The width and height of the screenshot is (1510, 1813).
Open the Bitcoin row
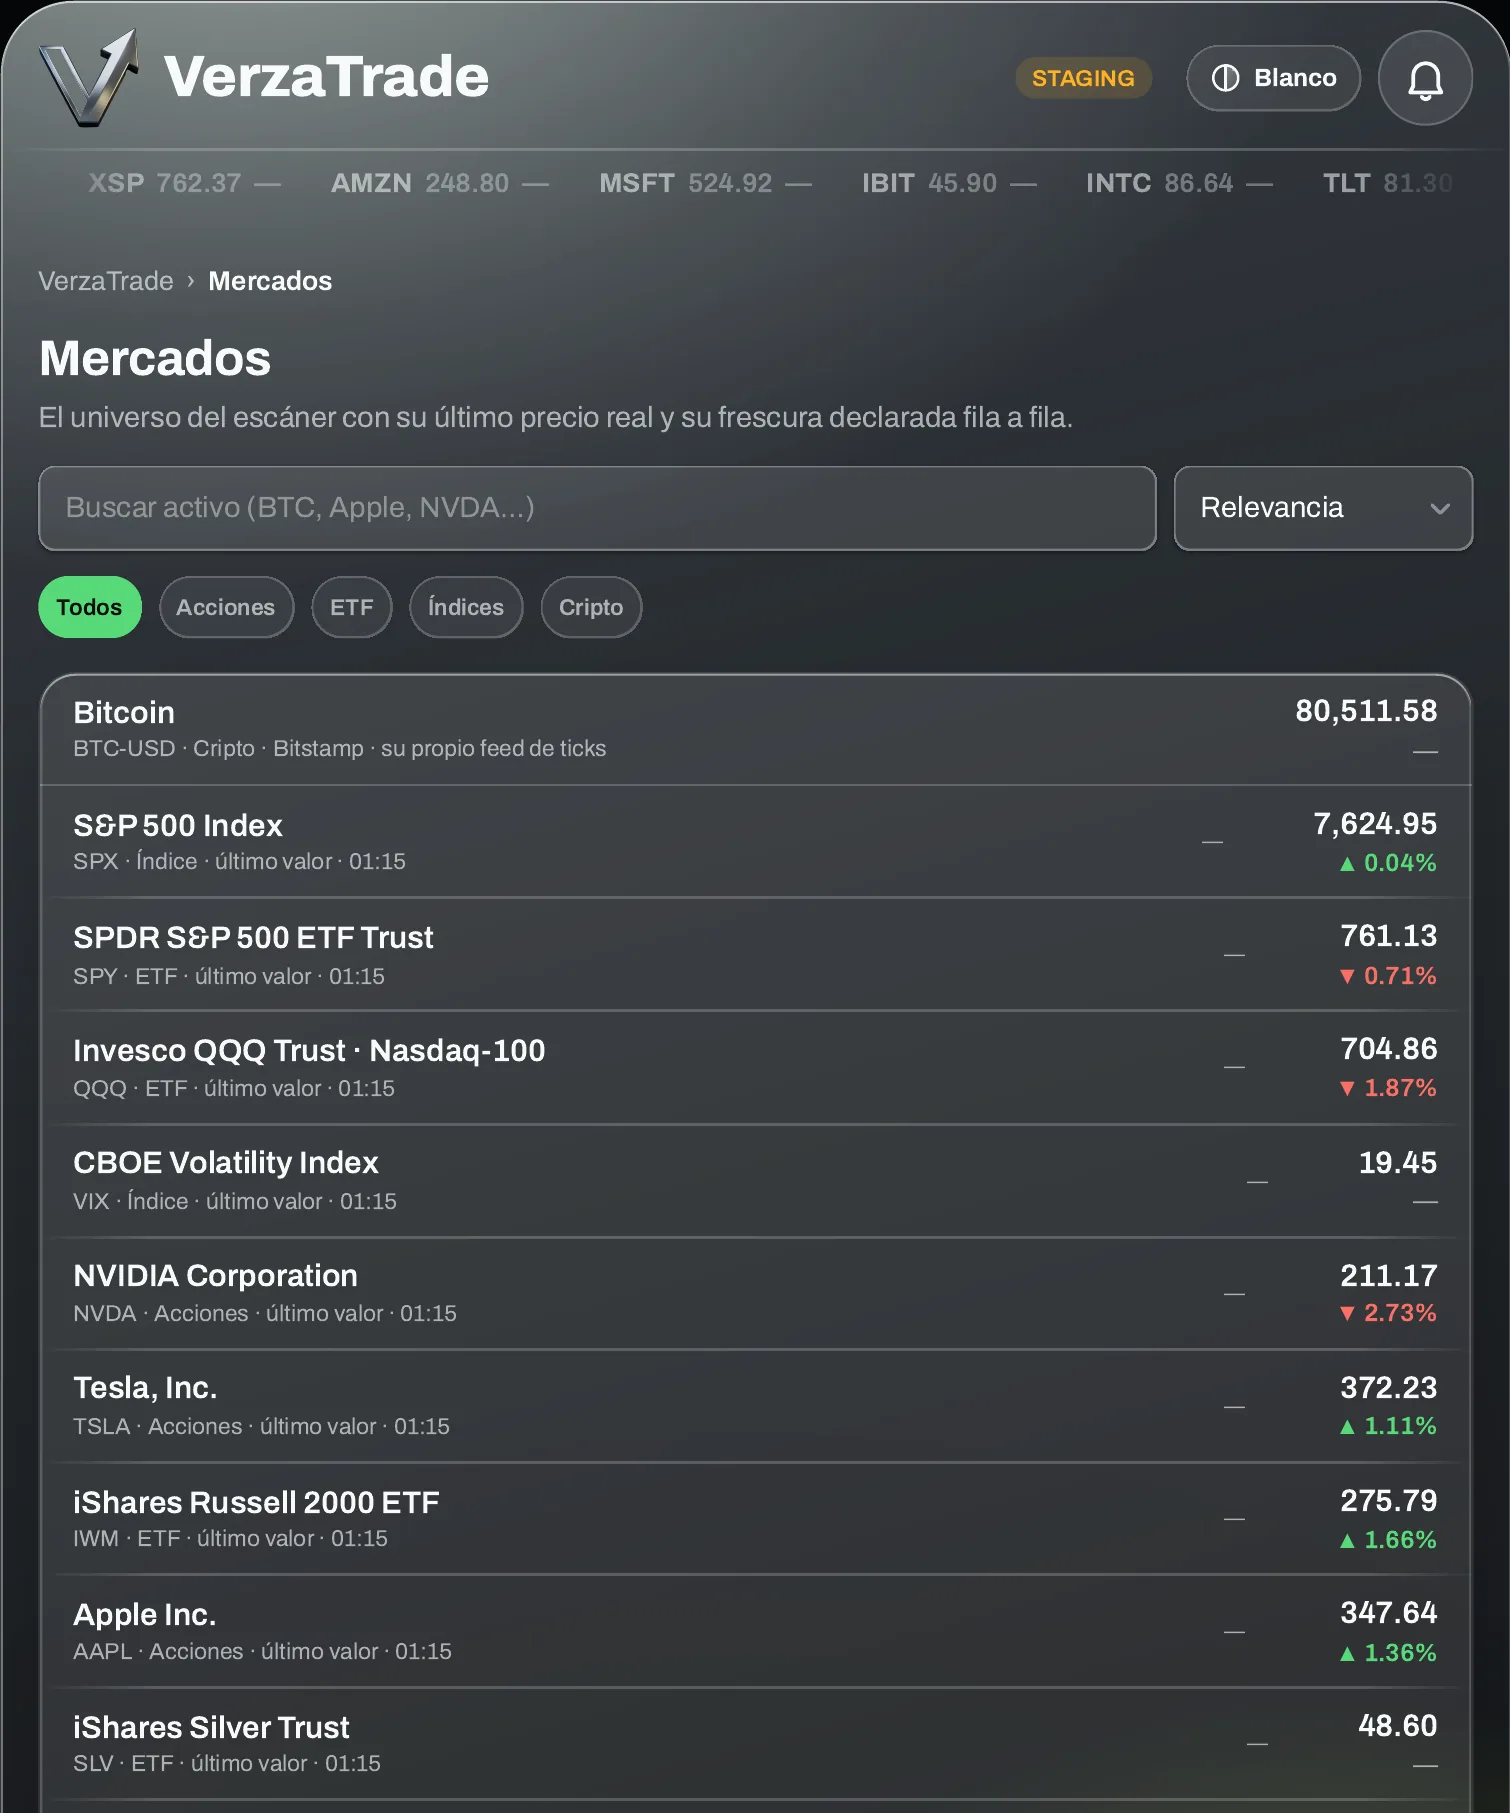click(755, 730)
